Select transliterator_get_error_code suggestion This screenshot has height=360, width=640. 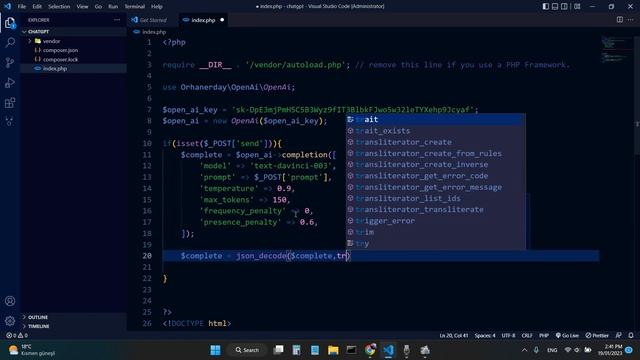(x=436, y=176)
